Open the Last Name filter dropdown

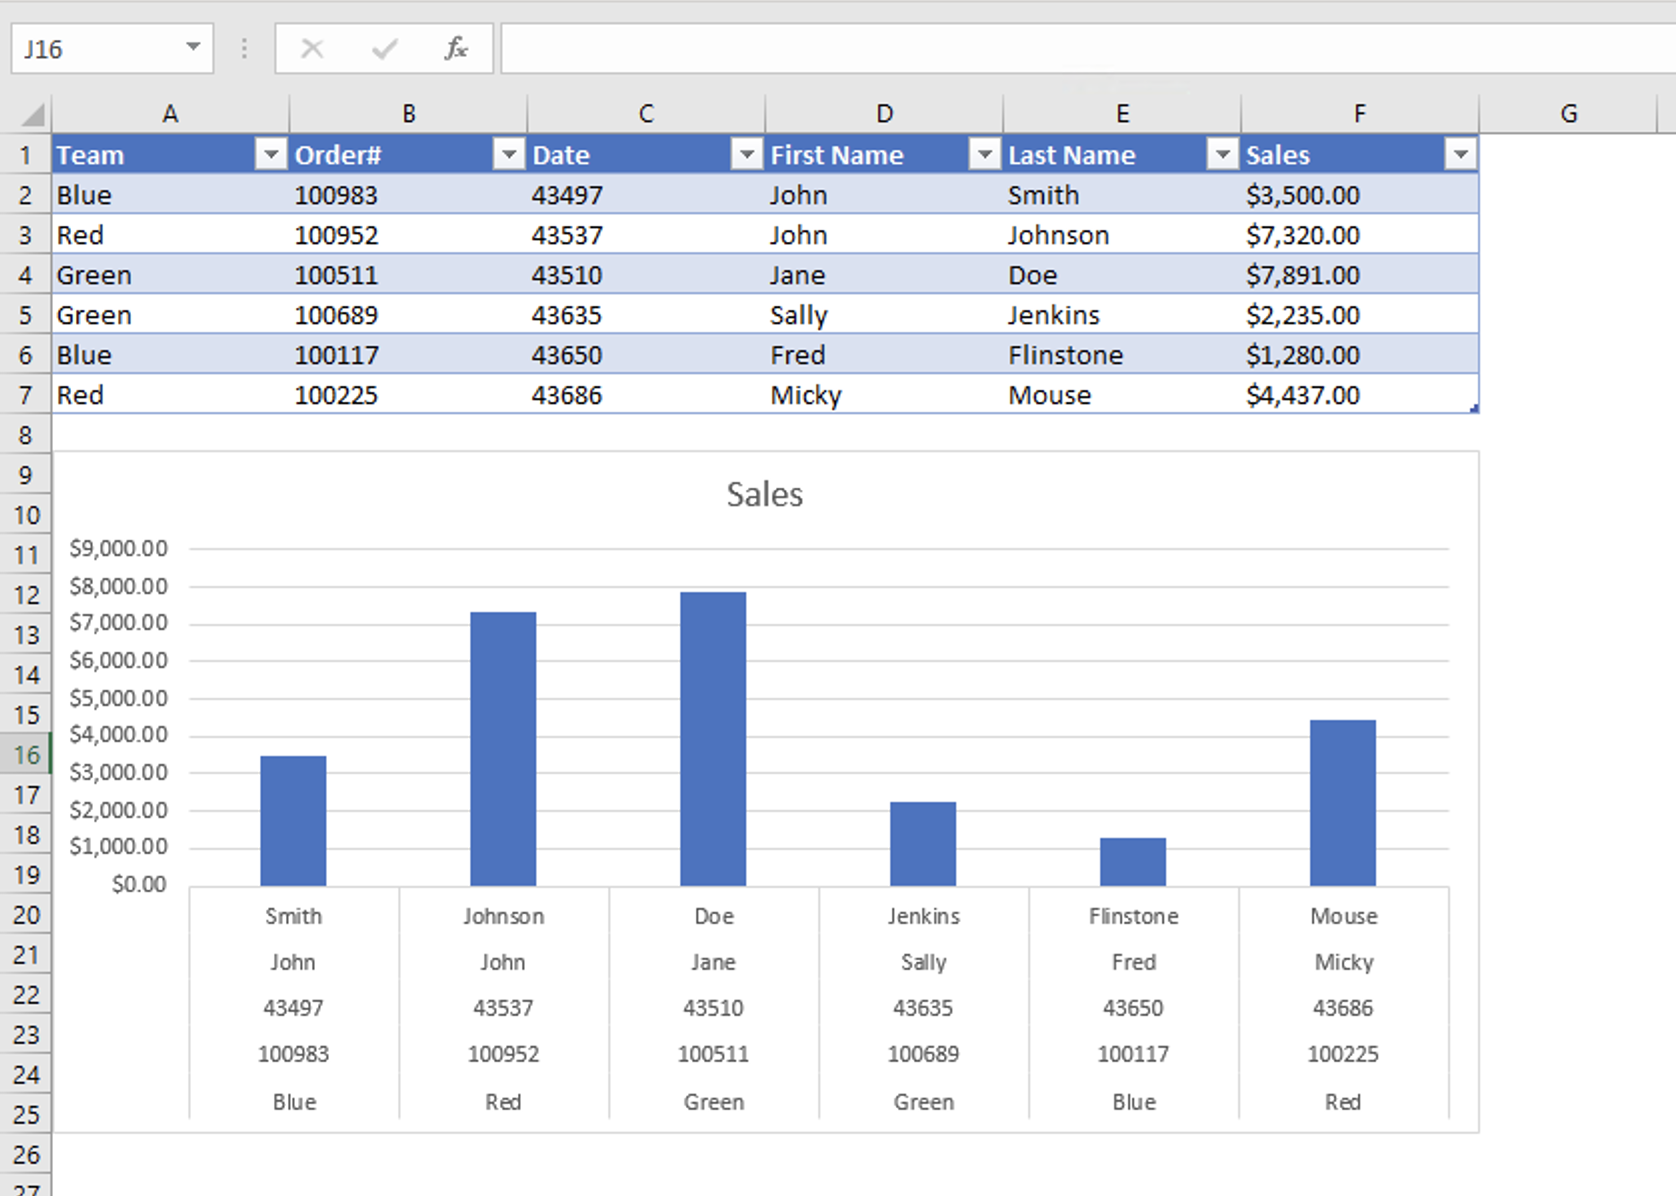pos(1222,154)
